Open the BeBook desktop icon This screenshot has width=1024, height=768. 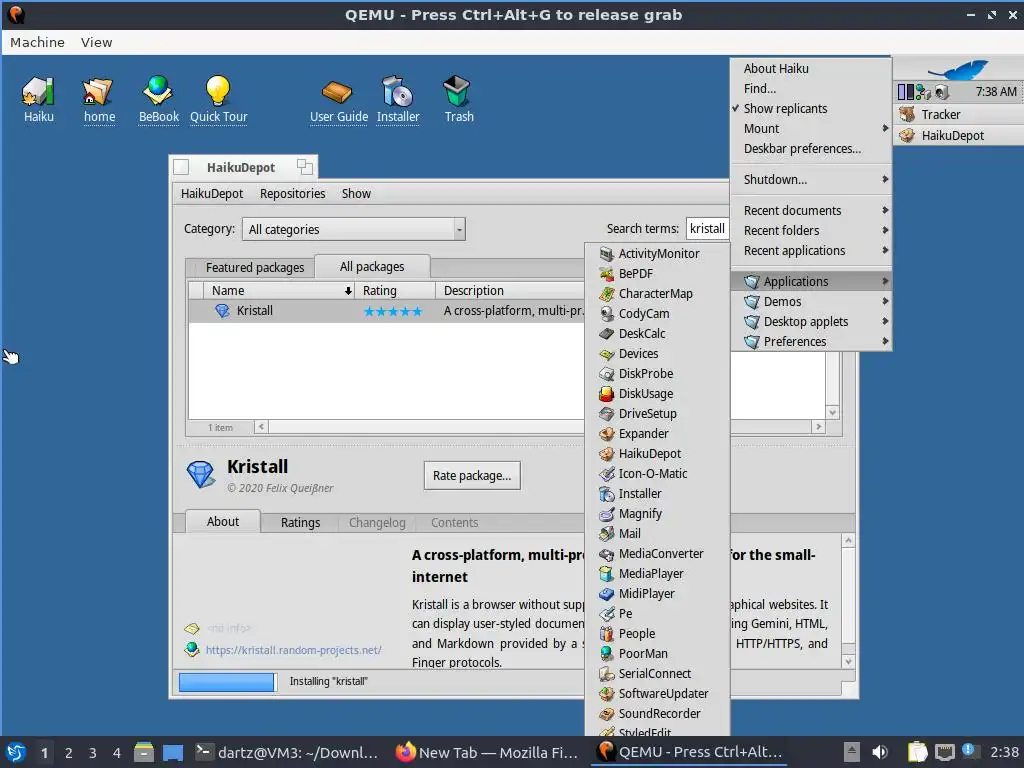tap(158, 99)
